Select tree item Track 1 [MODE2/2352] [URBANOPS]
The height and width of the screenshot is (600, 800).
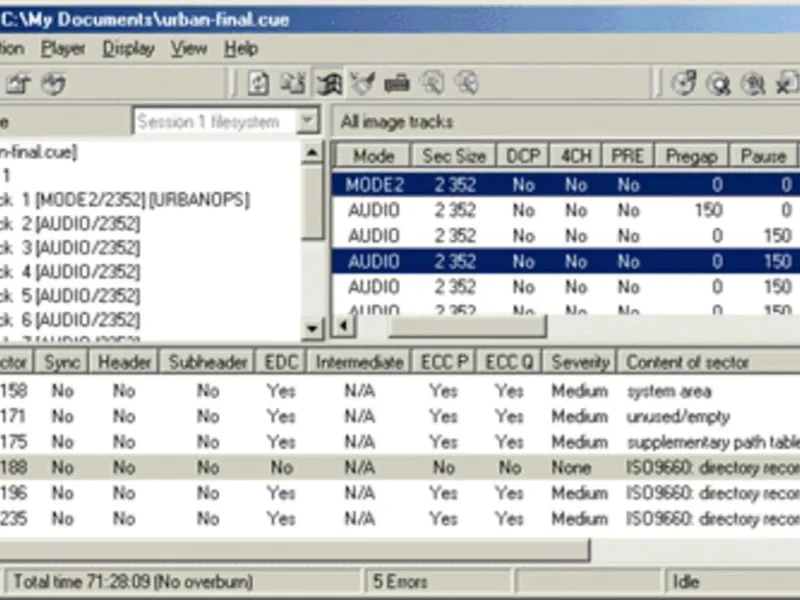pyautogui.click(x=125, y=199)
